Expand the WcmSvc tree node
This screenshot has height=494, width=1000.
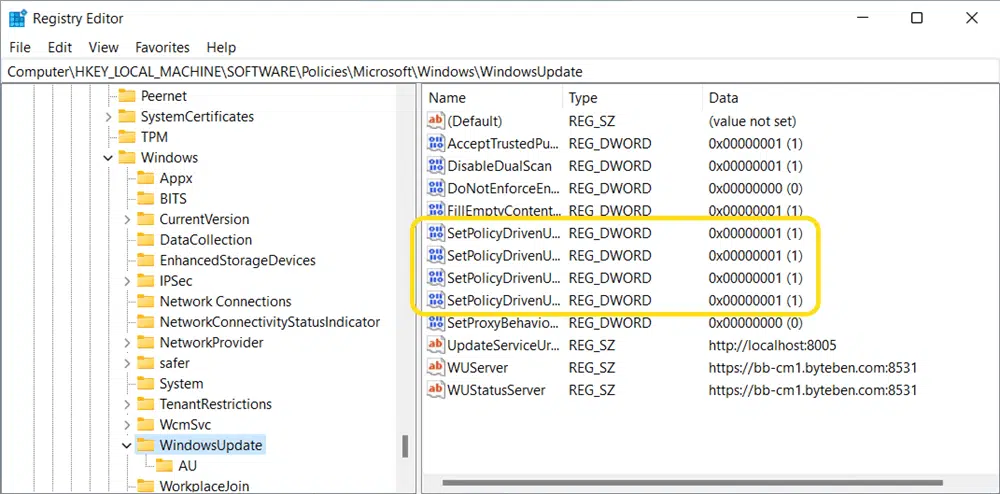[127, 425]
